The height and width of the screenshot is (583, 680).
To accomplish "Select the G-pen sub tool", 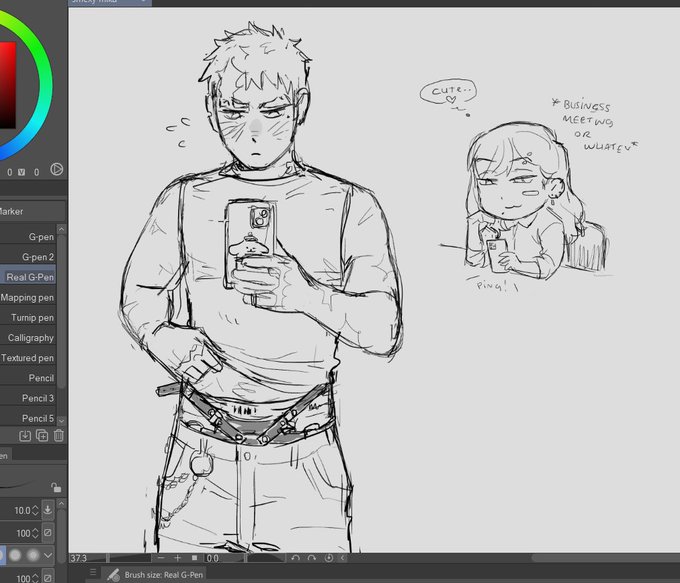I will [28, 237].
